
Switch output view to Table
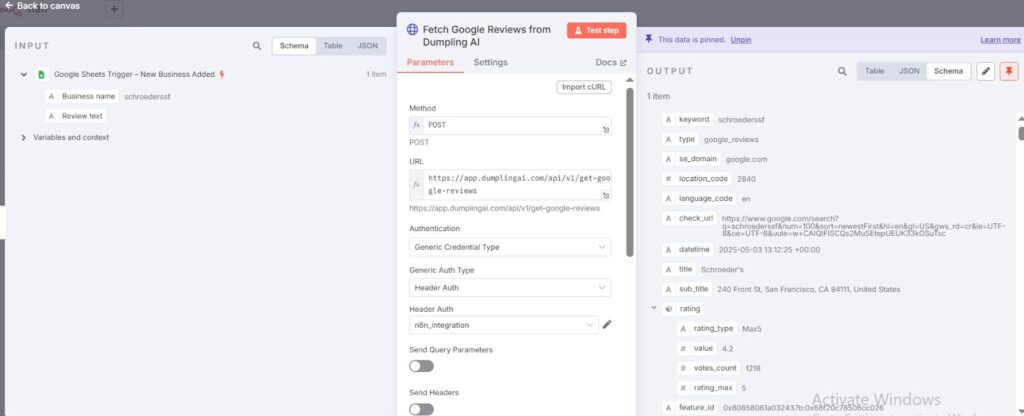[x=874, y=71]
